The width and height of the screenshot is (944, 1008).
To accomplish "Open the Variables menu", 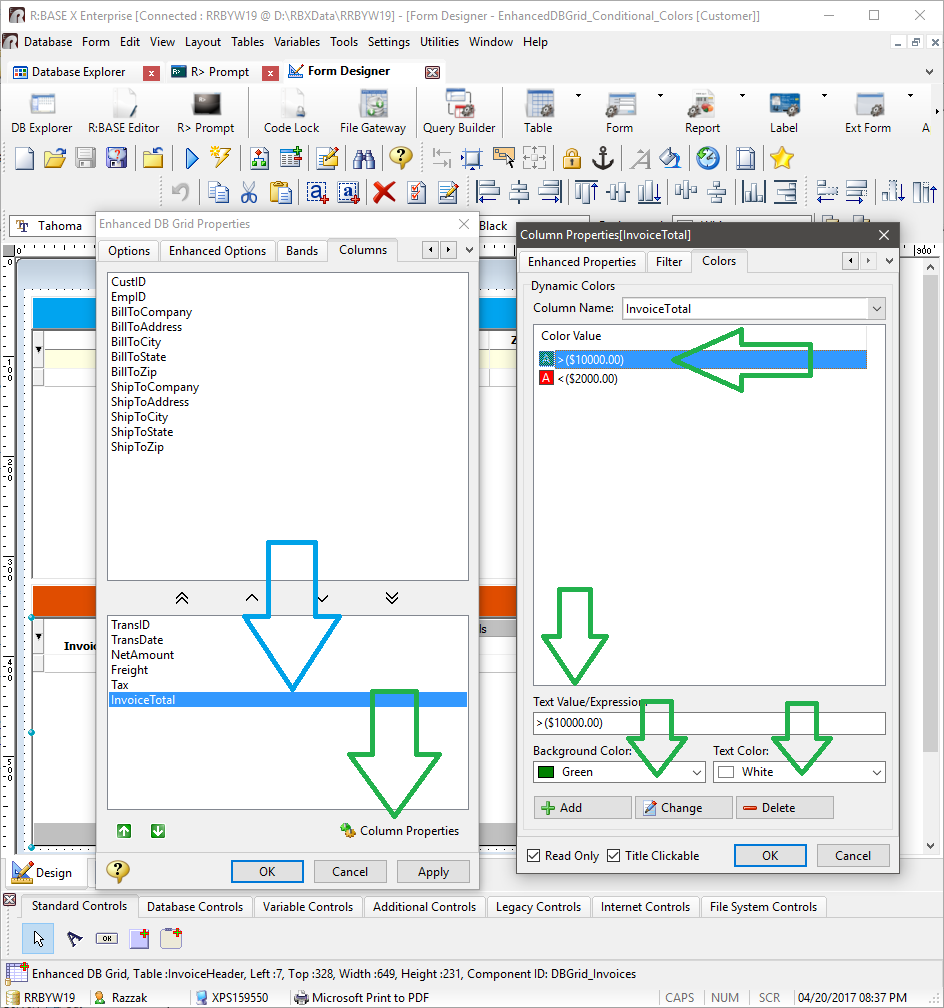I will coord(297,42).
